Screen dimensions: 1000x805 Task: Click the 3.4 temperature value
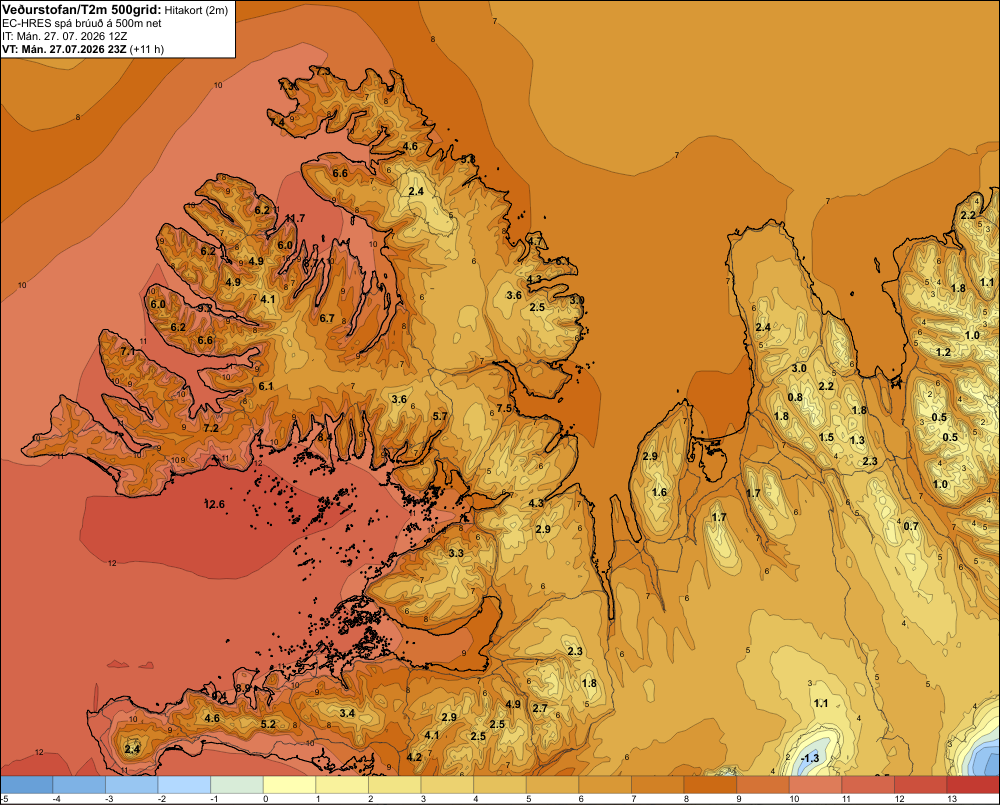347,713
